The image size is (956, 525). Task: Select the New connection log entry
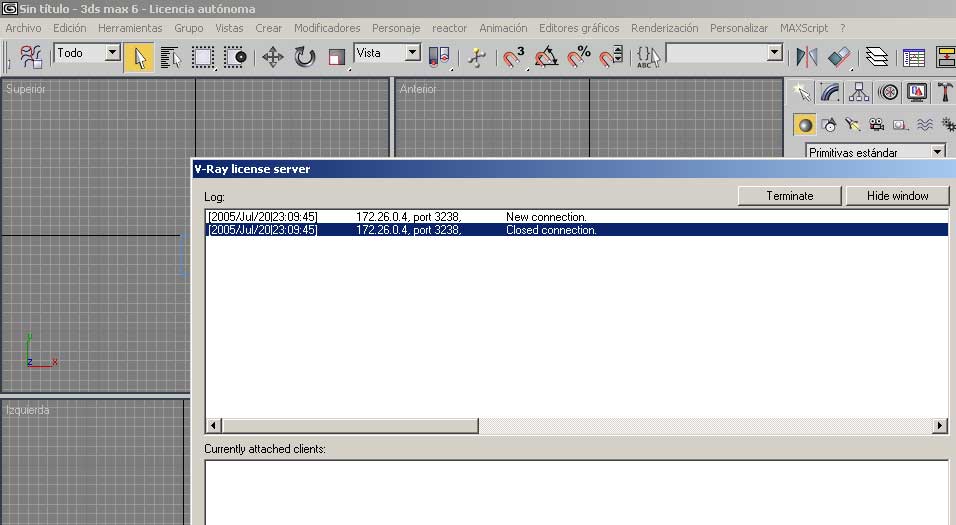576,216
